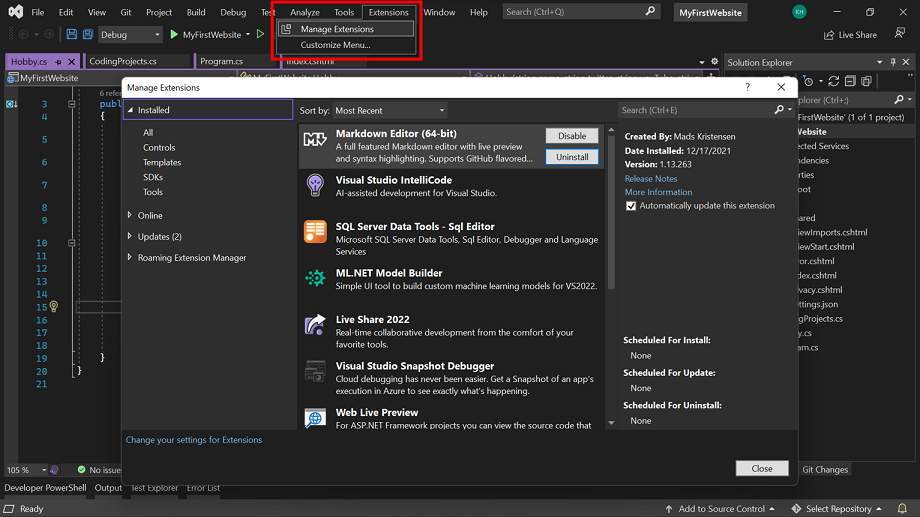Click the KH account avatar
The image size is (920, 517).
799,12
